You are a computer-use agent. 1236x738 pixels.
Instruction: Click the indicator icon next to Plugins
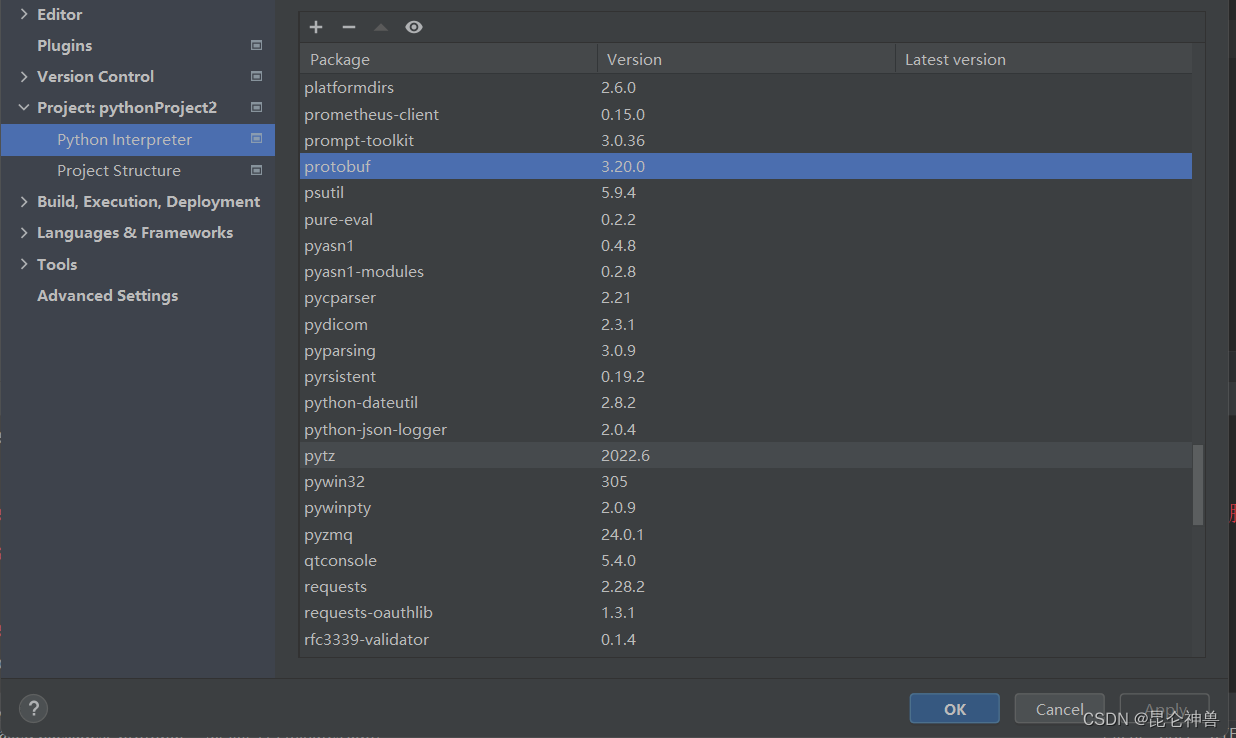pos(256,45)
